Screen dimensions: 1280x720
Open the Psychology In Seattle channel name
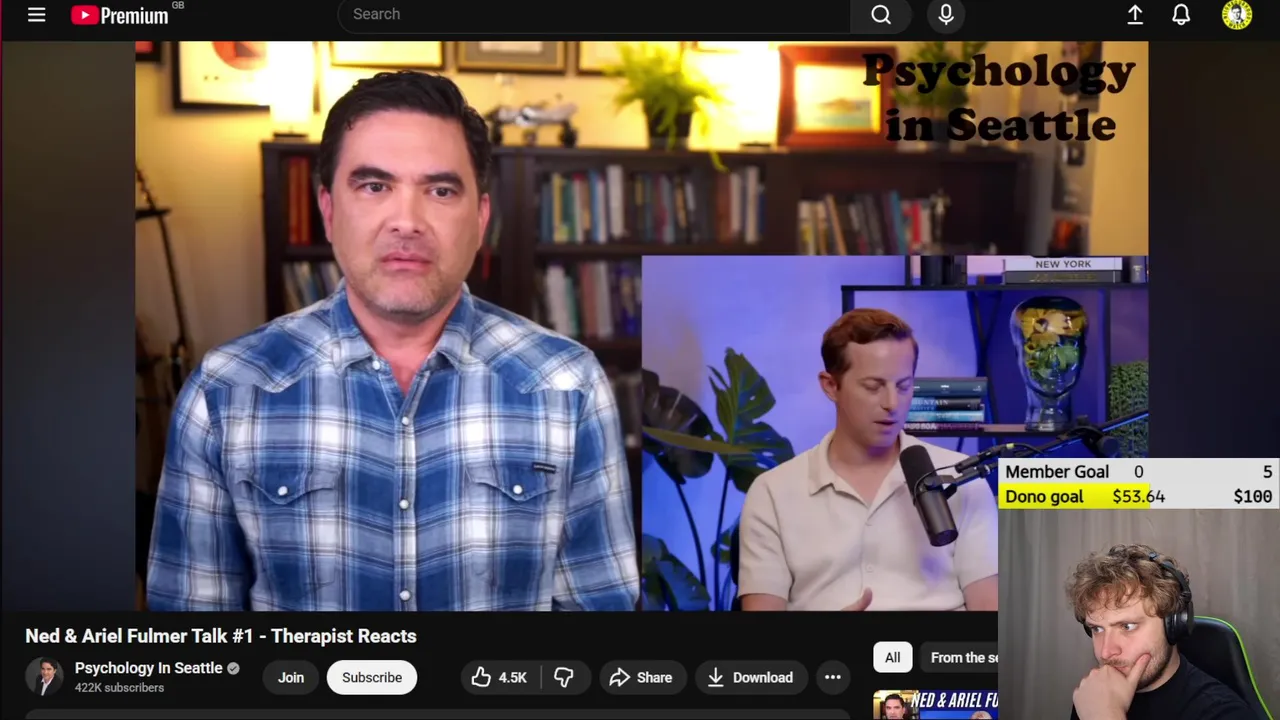(148, 668)
